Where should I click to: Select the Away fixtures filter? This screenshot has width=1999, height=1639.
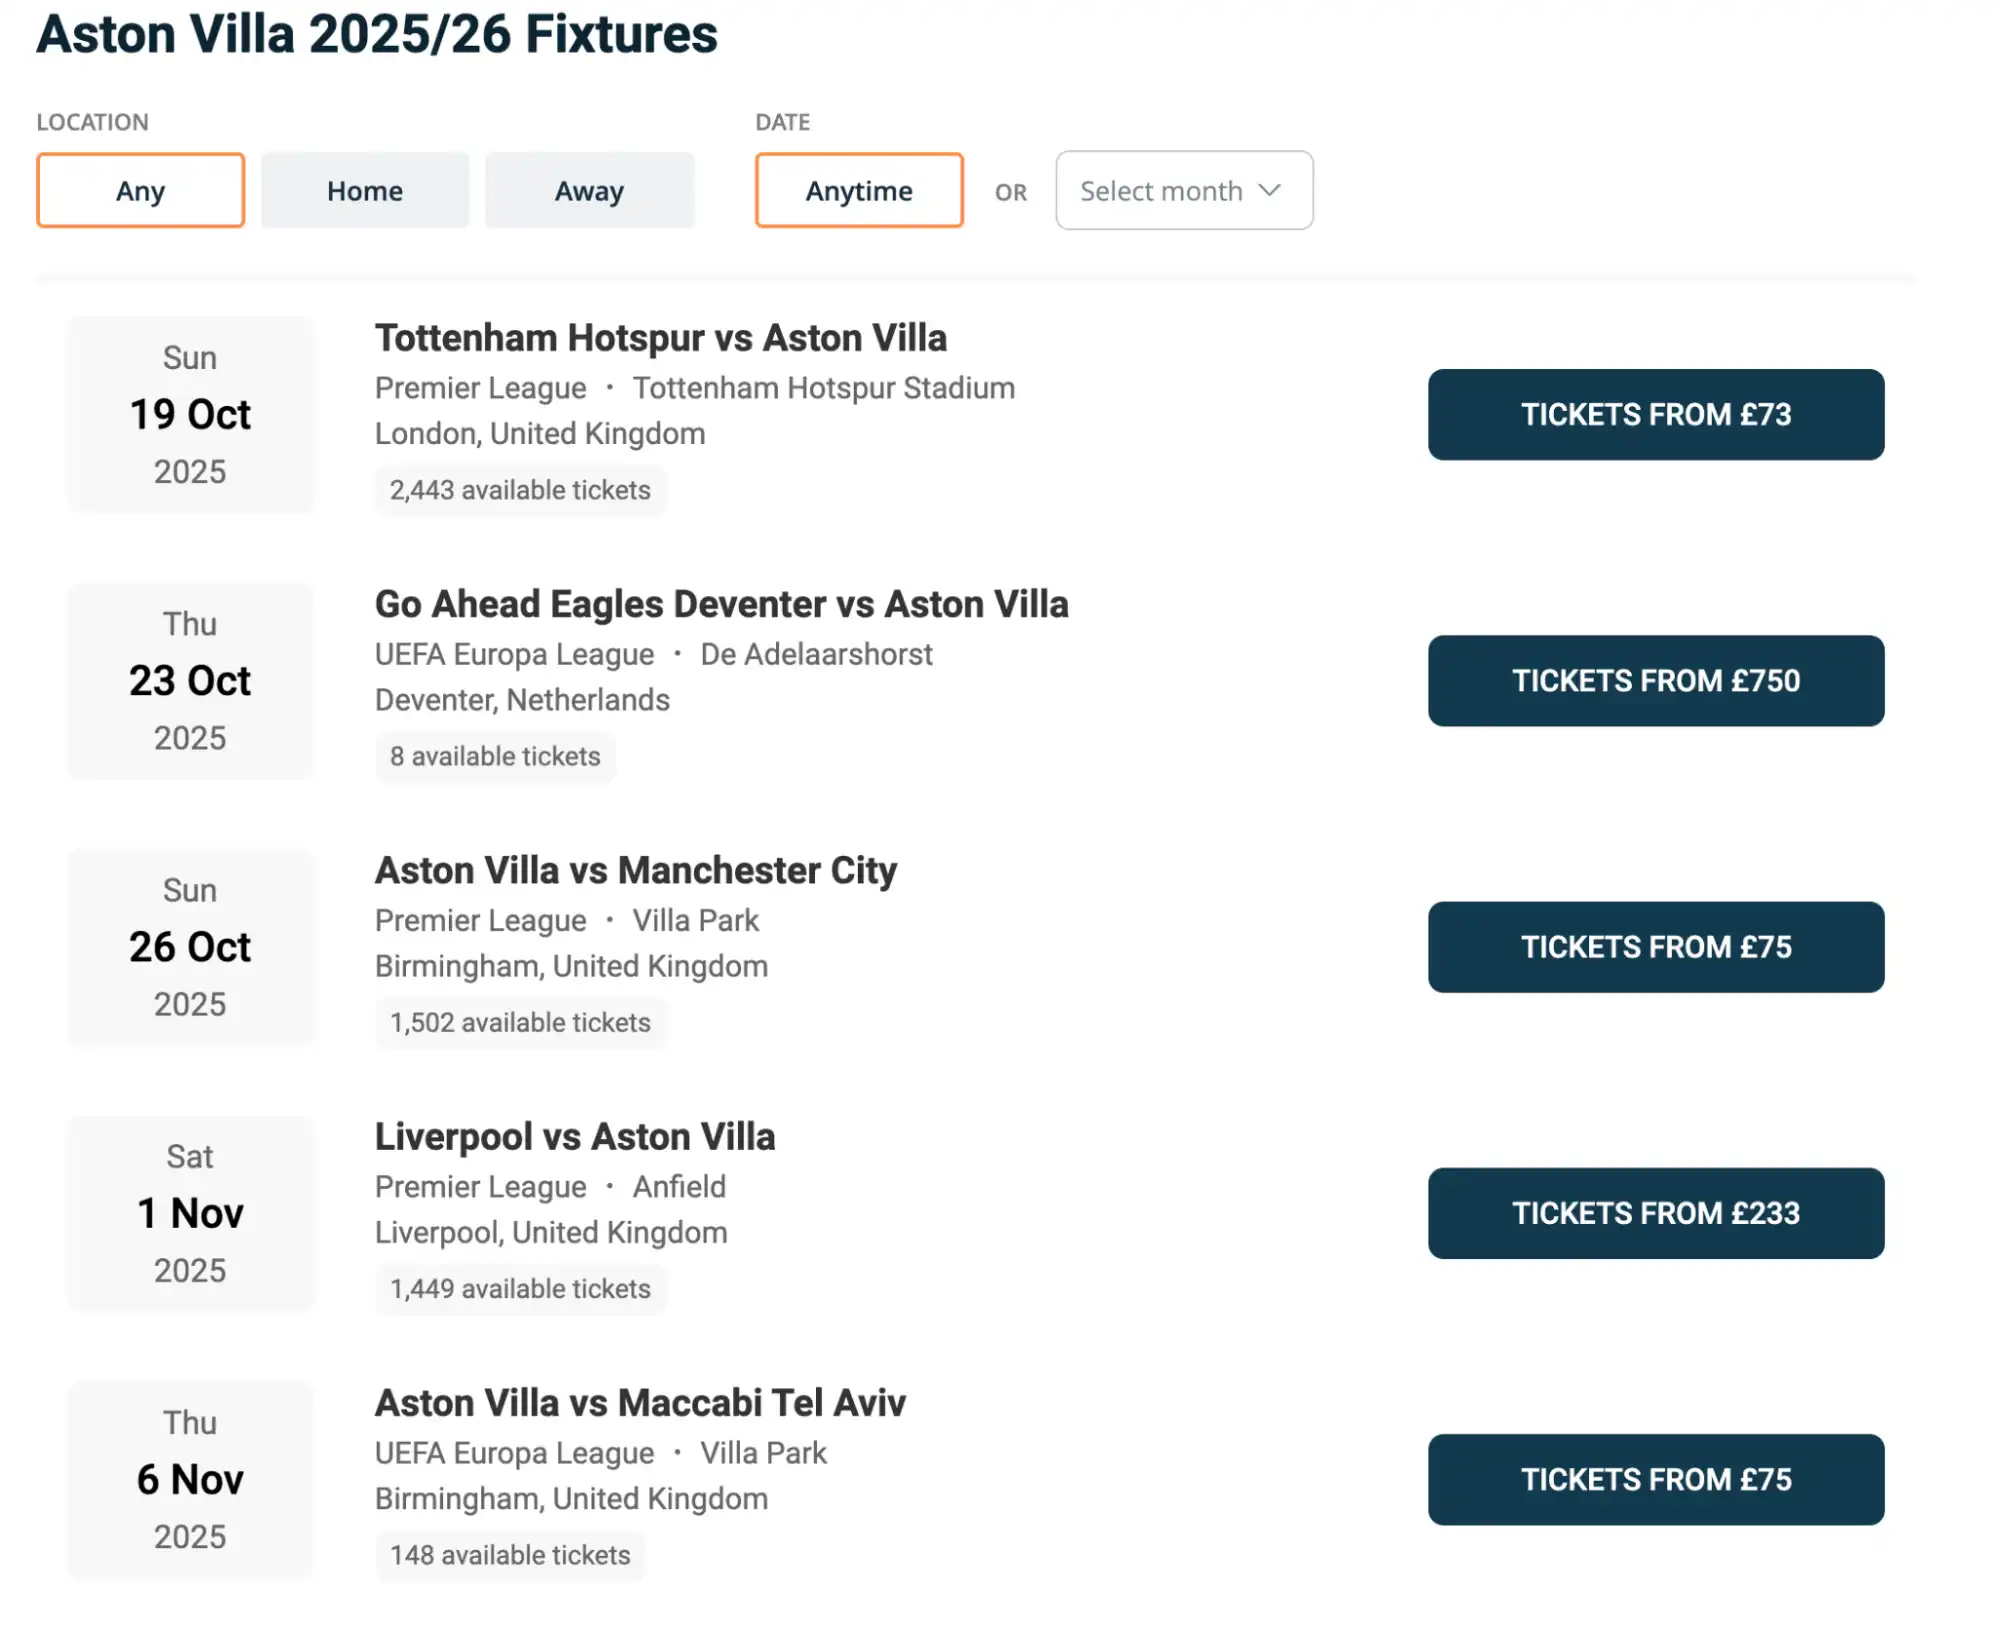tap(589, 190)
